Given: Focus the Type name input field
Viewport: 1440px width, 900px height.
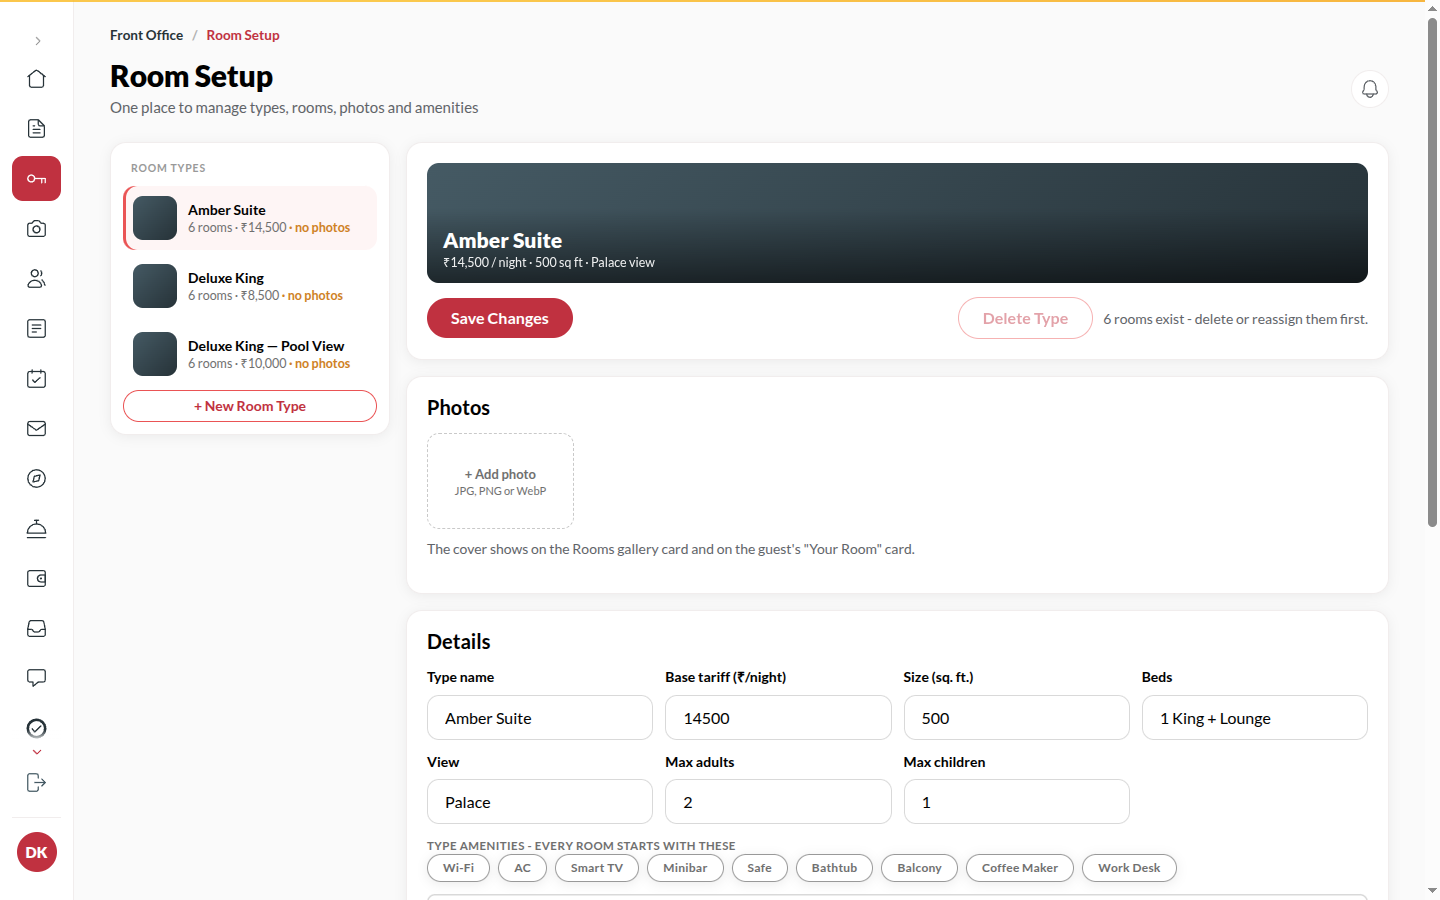Looking at the screenshot, I should tap(540, 718).
